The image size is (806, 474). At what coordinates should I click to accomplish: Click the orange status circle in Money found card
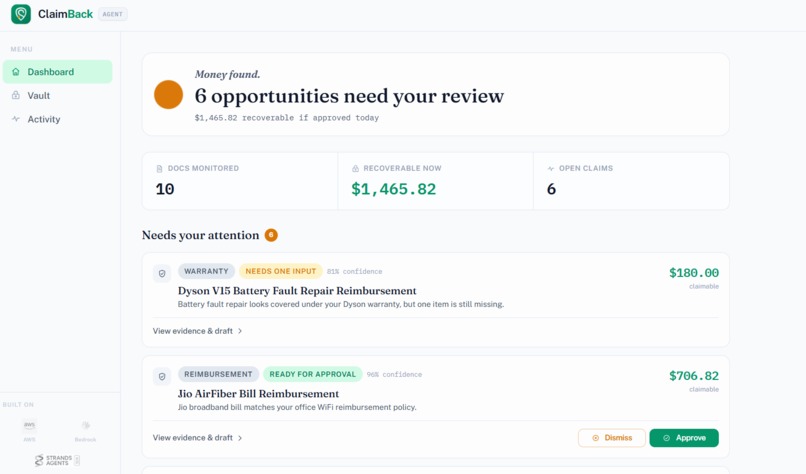(169, 95)
